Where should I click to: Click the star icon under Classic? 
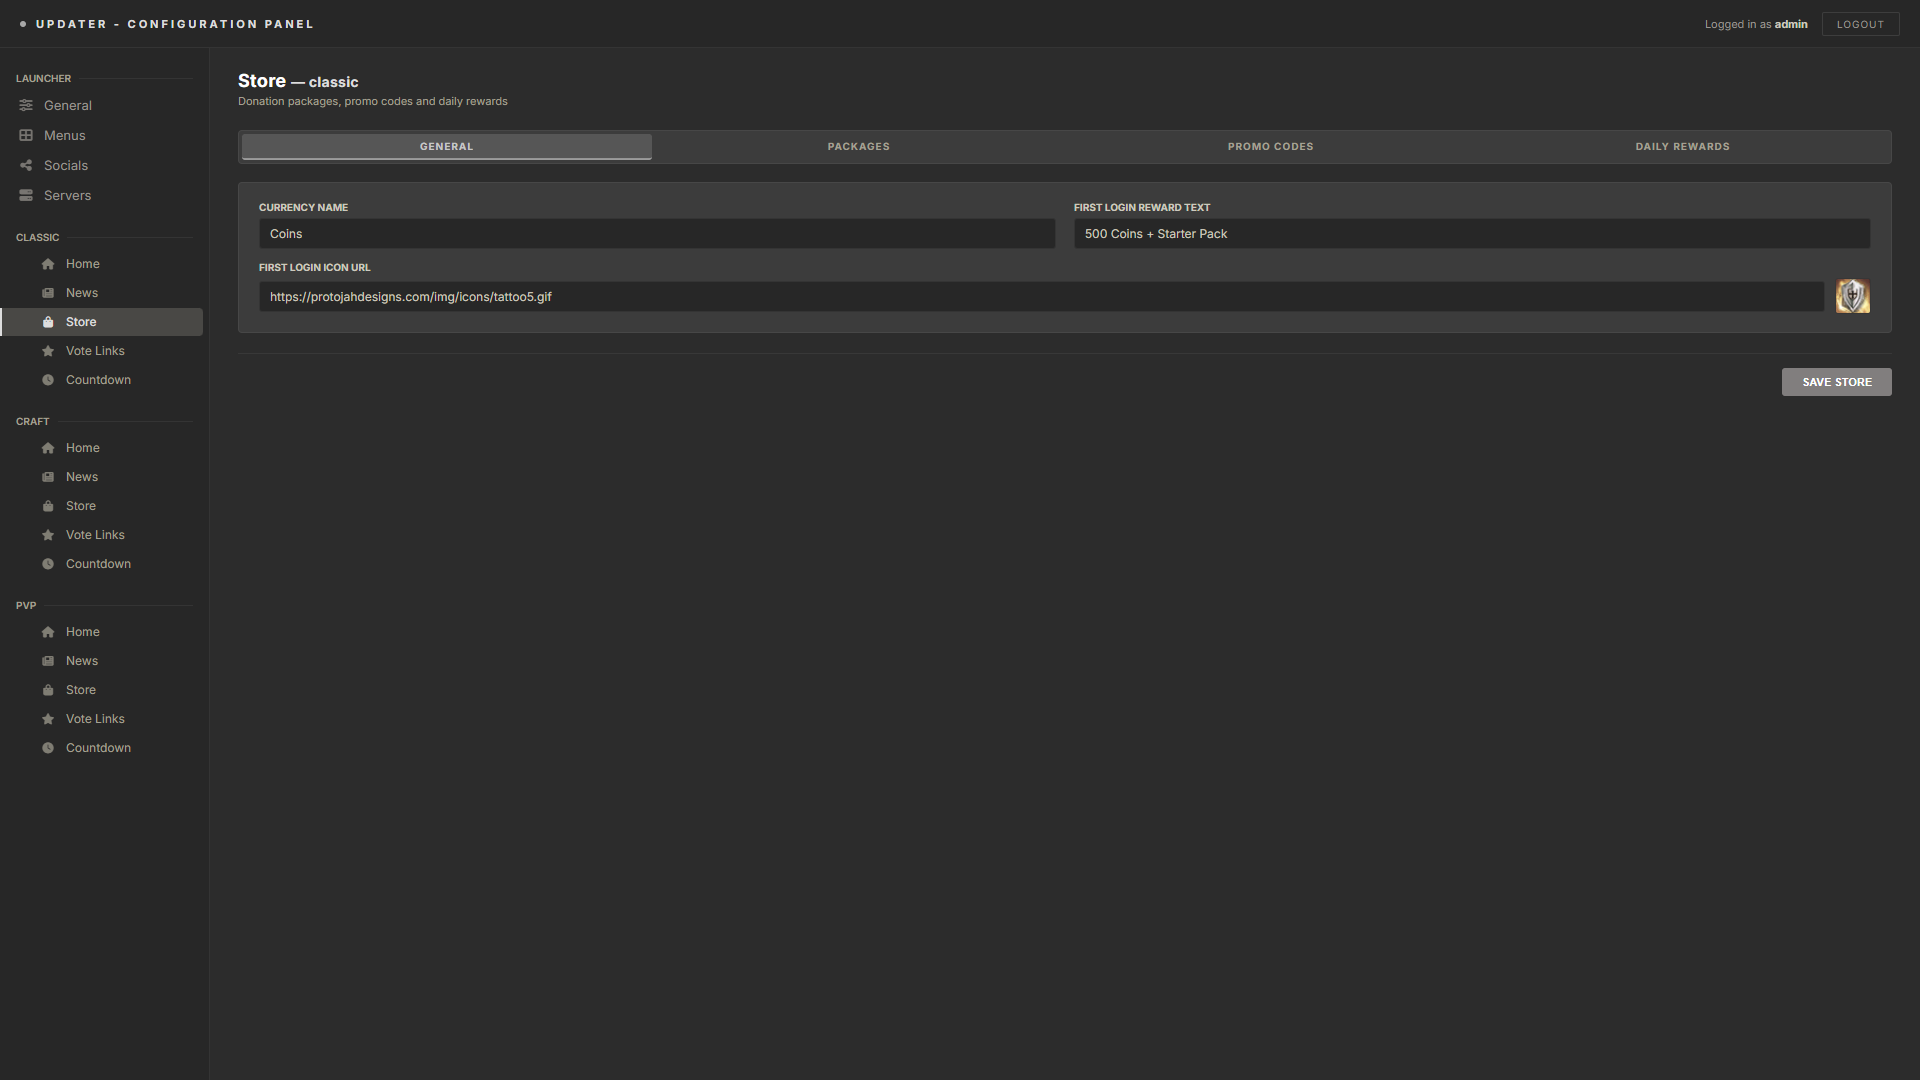(48, 351)
